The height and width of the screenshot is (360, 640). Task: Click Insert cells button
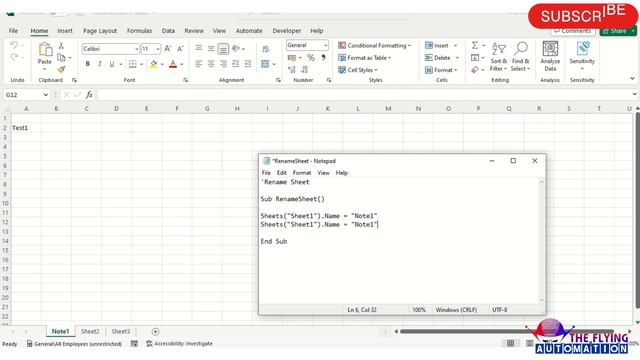click(x=437, y=45)
